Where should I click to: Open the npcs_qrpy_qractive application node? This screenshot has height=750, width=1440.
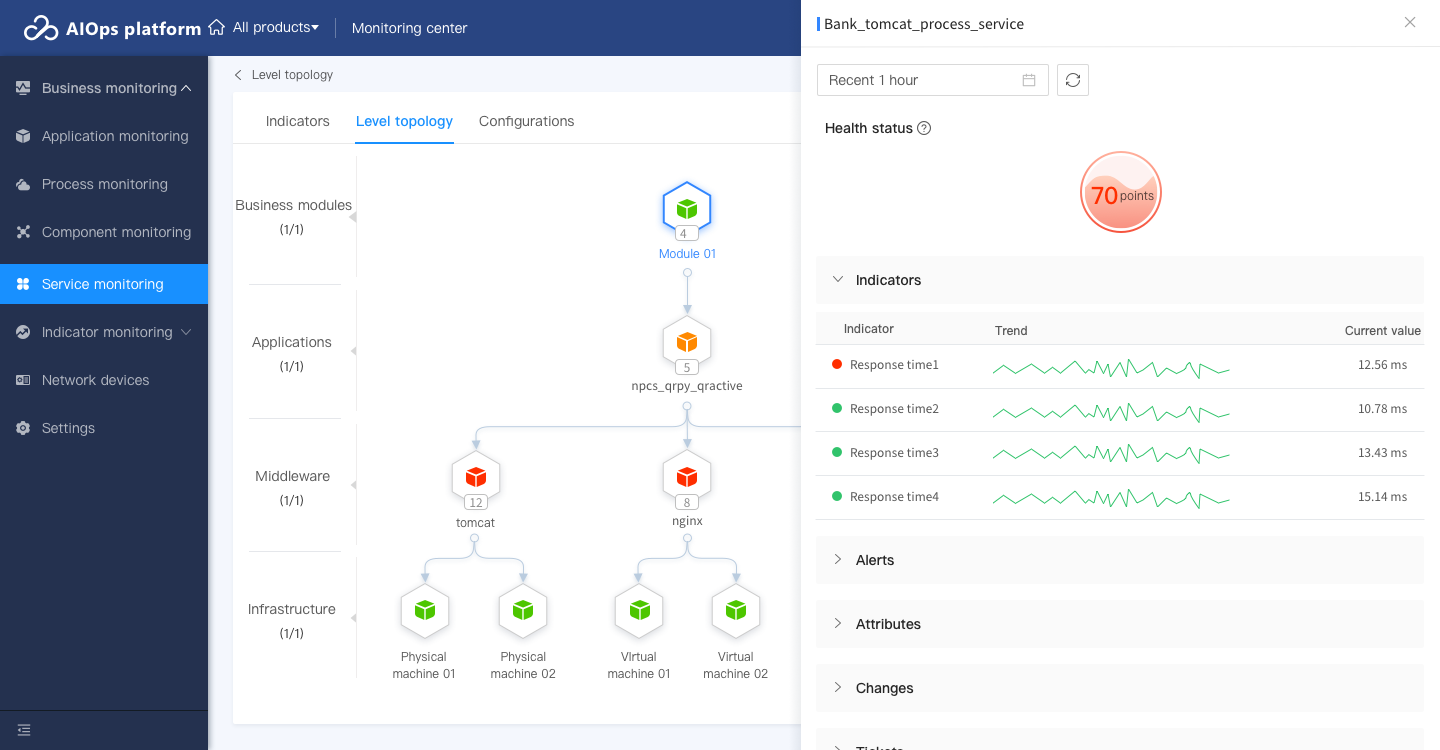(x=687, y=342)
